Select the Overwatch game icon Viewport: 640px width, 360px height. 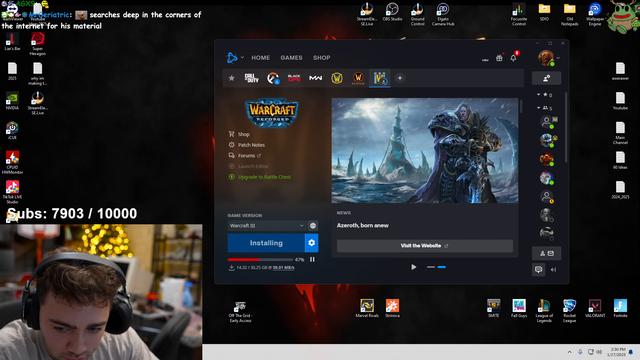point(273,78)
